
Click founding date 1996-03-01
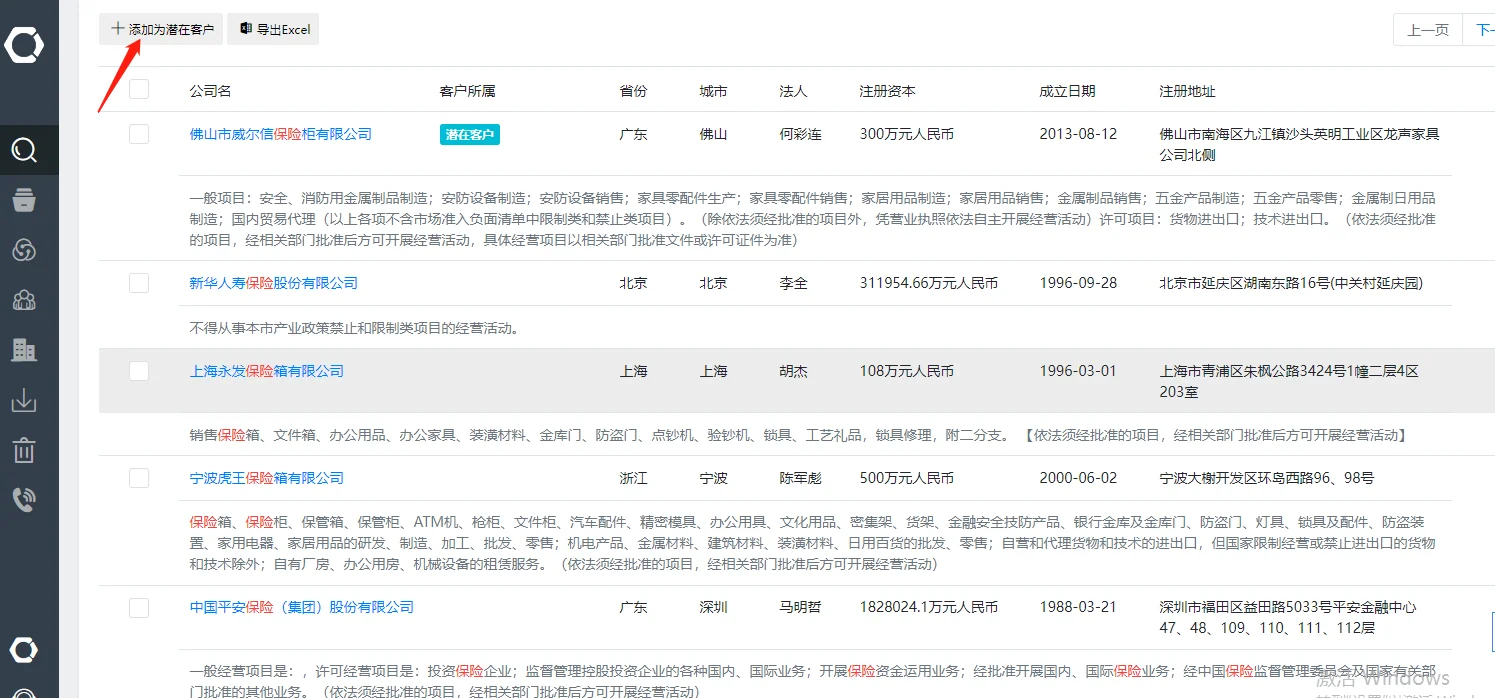click(1078, 371)
